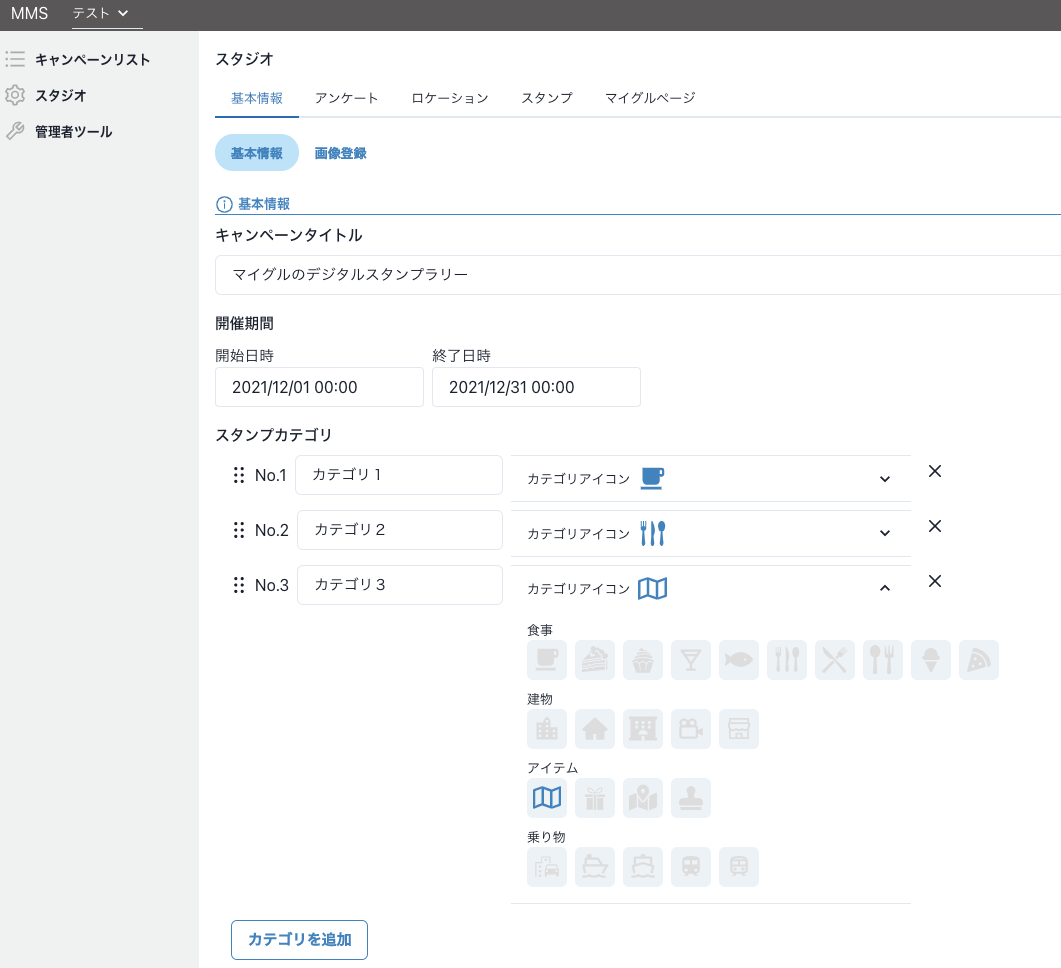Image resolution: width=1061 pixels, height=968 pixels.
Task: Click the 開始日時 date field
Action: click(x=319, y=387)
